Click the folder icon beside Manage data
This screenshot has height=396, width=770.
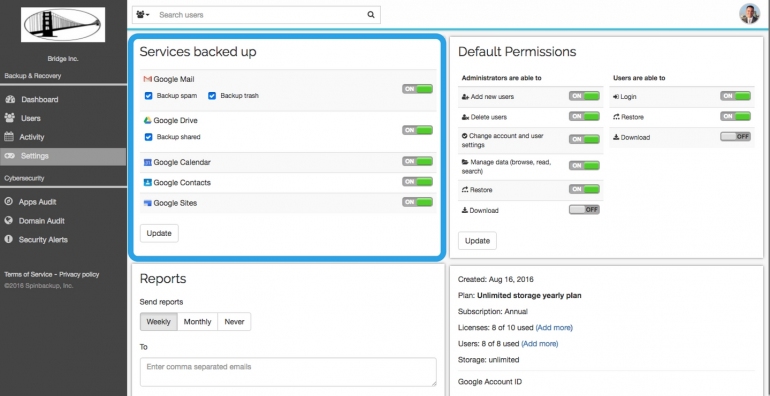465,162
